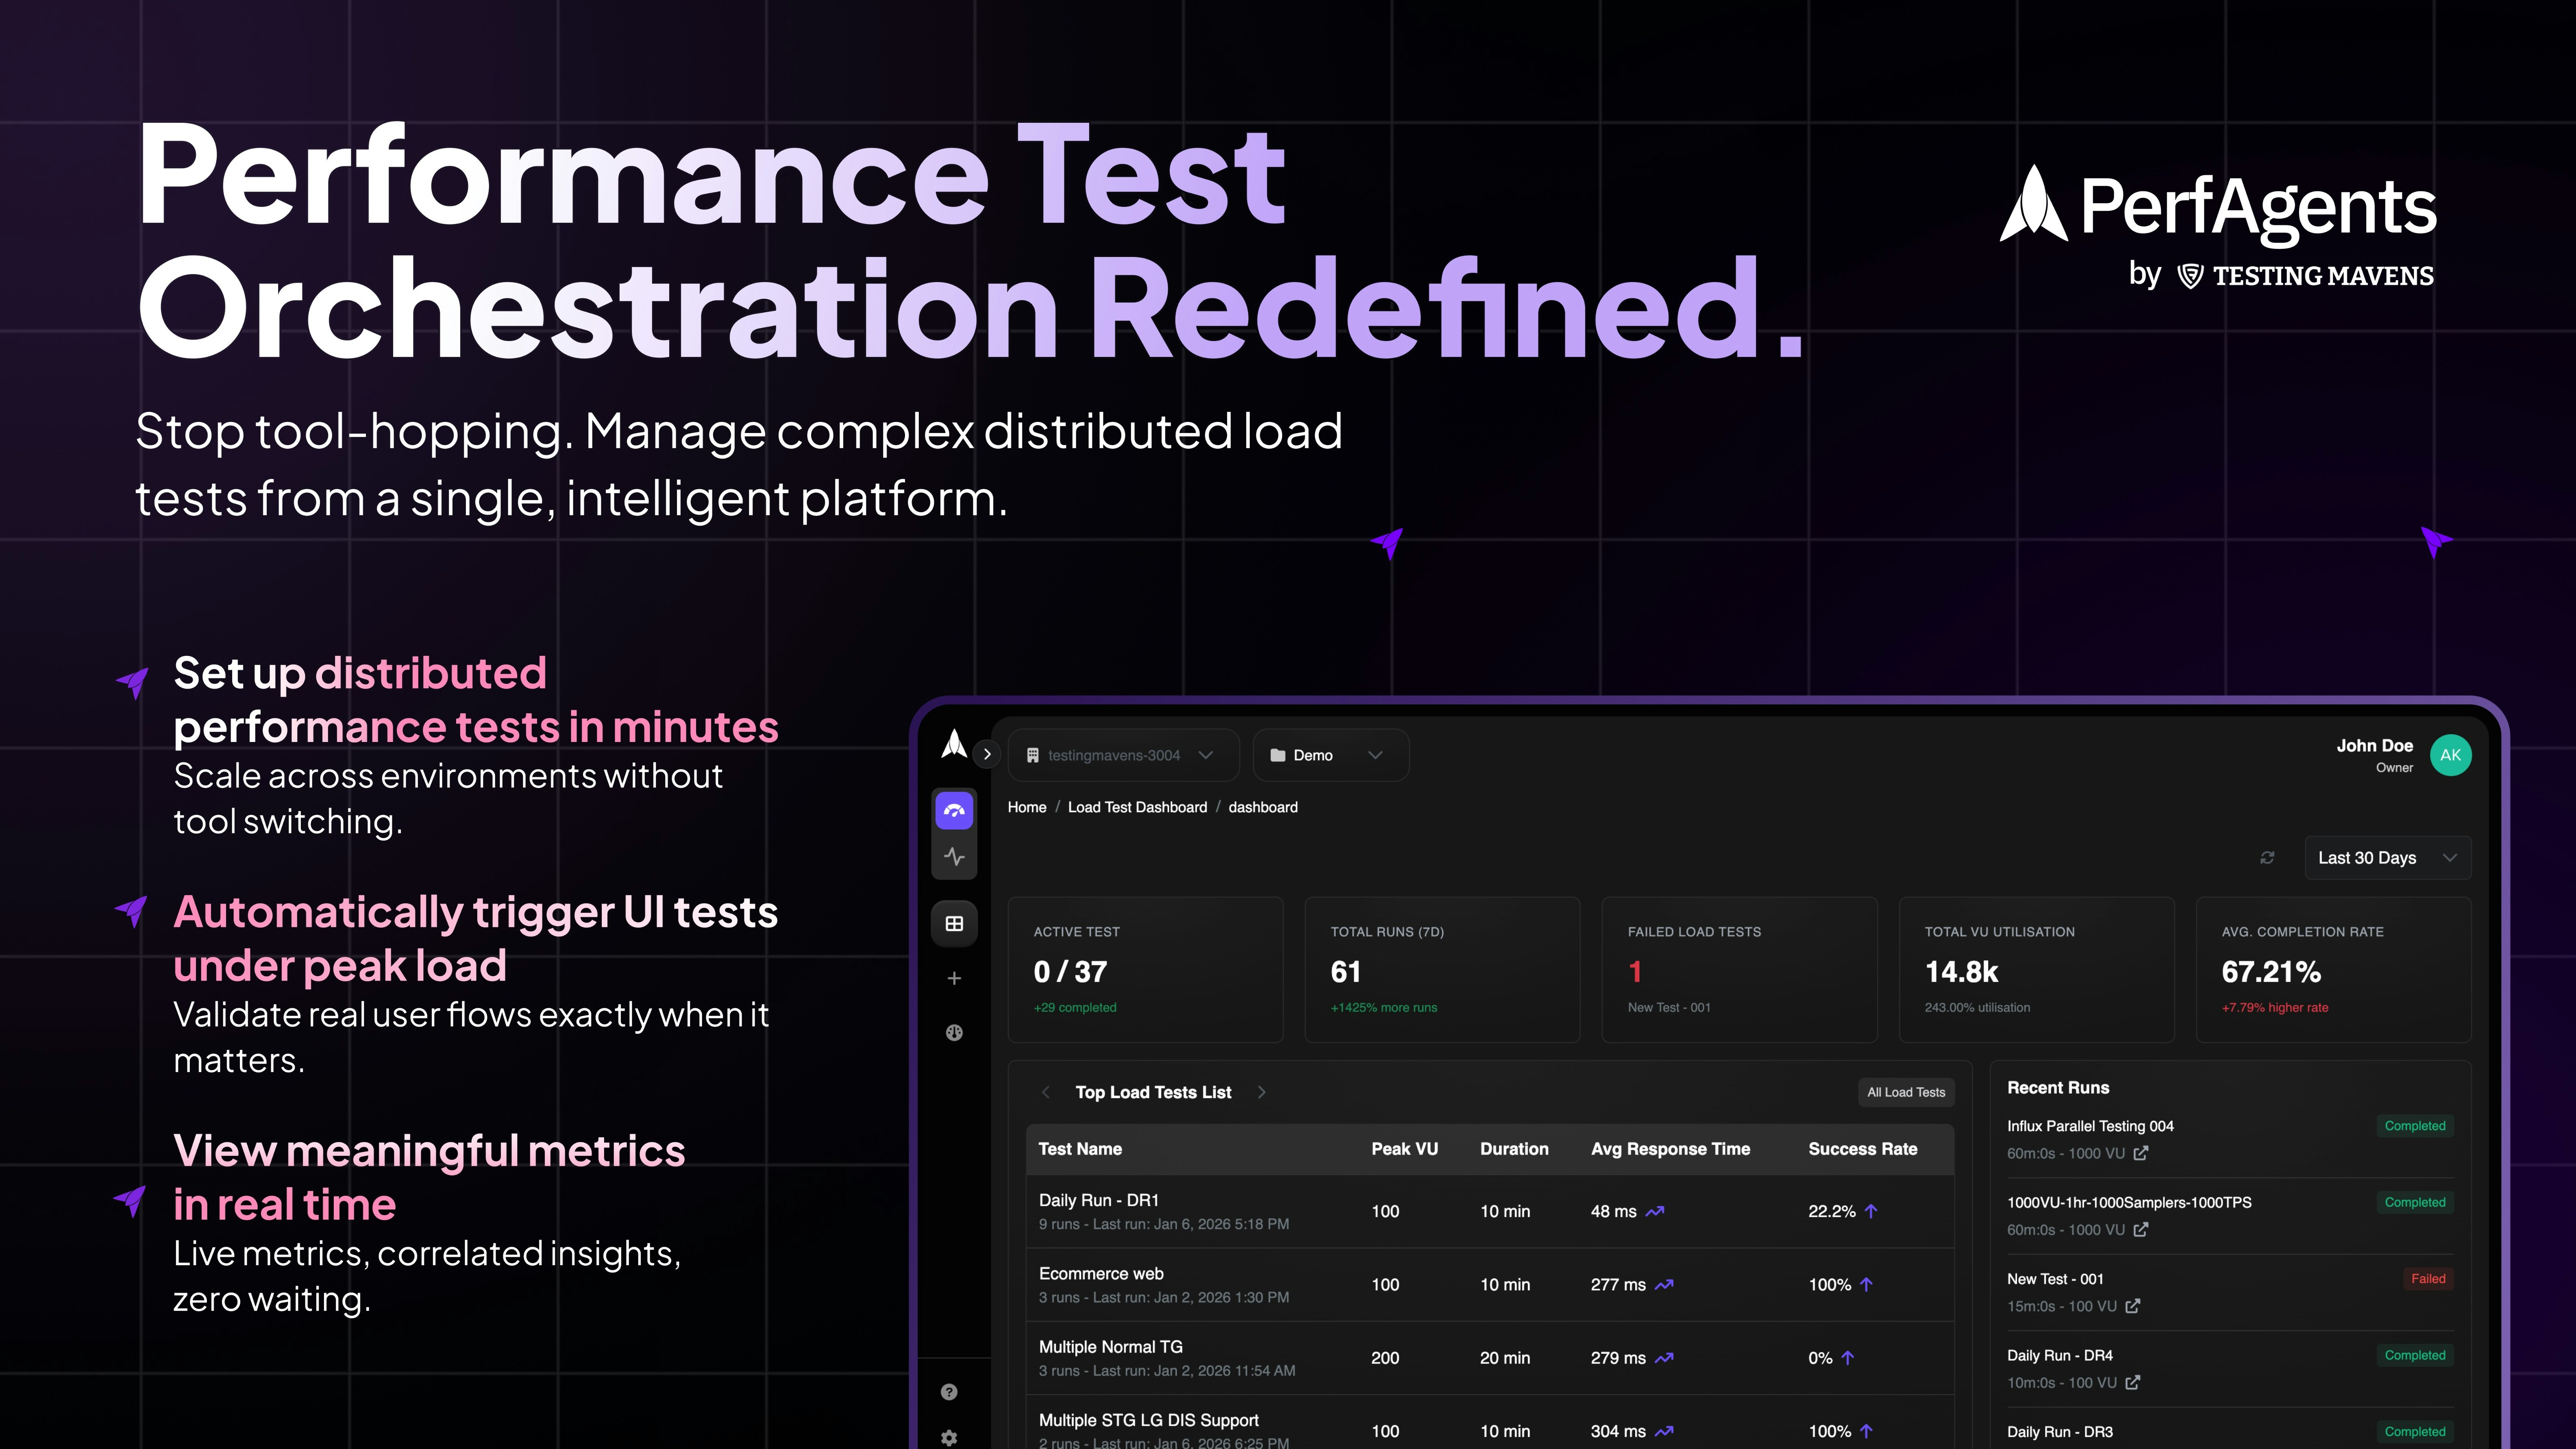Go to next list via right chevron
Image resolution: width=2576 pixels, height=1449 pixels.
click(1262, 1092)
